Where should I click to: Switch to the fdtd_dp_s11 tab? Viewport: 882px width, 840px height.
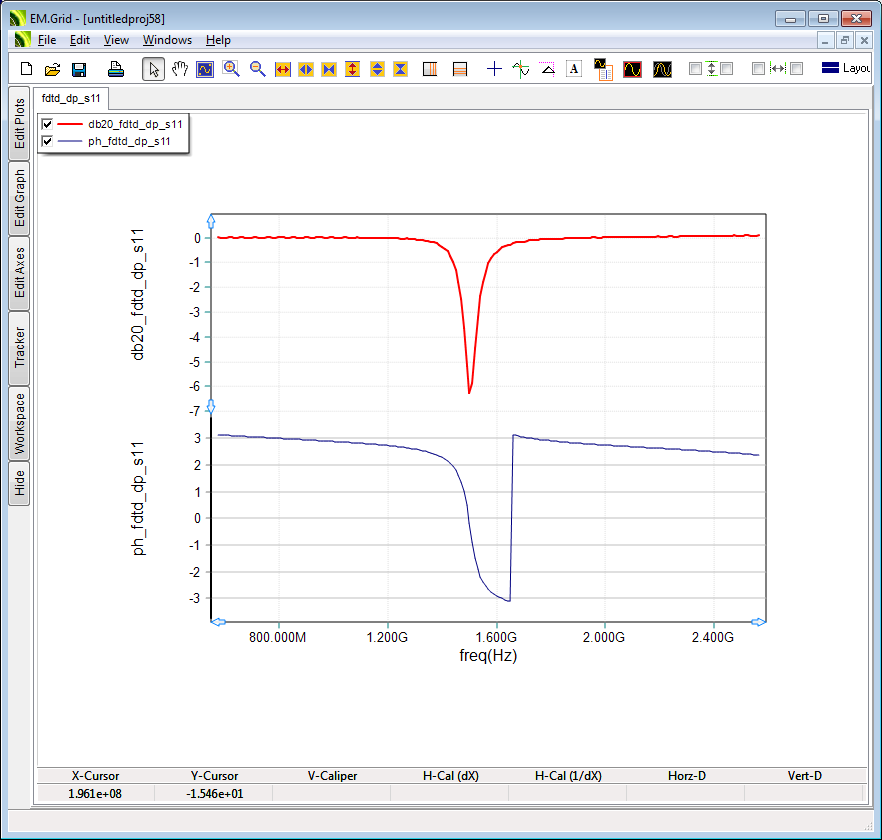[x=71, y=99]
